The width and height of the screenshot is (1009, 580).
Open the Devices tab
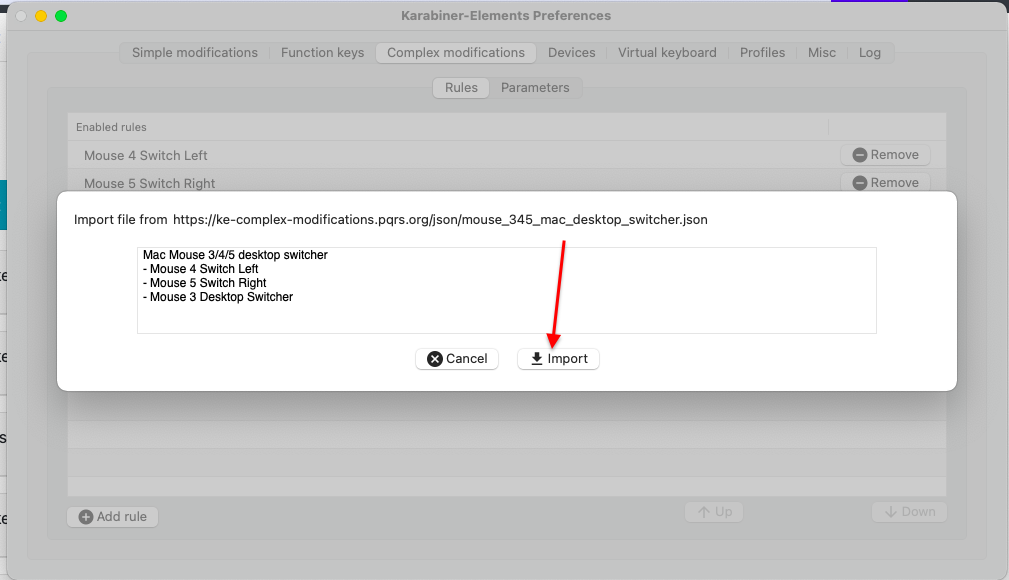[571, 53]
